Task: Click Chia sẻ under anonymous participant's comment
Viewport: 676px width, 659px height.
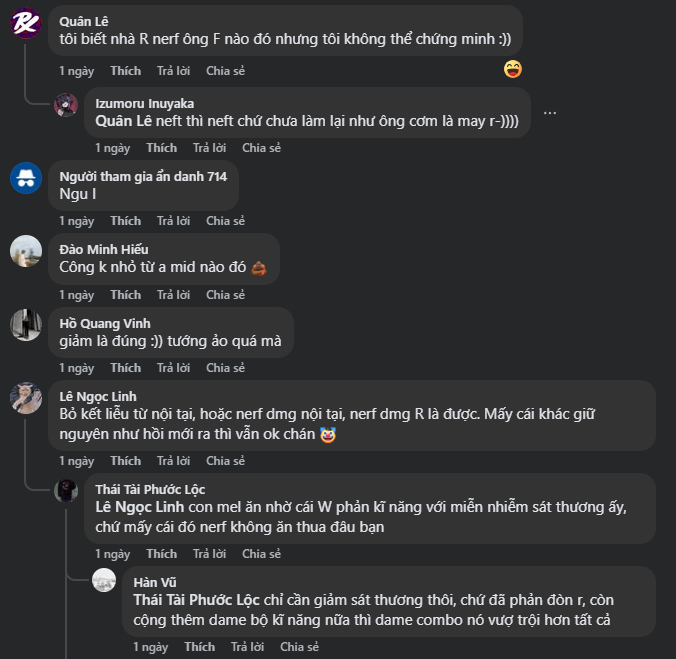Action: pos(225,221)
